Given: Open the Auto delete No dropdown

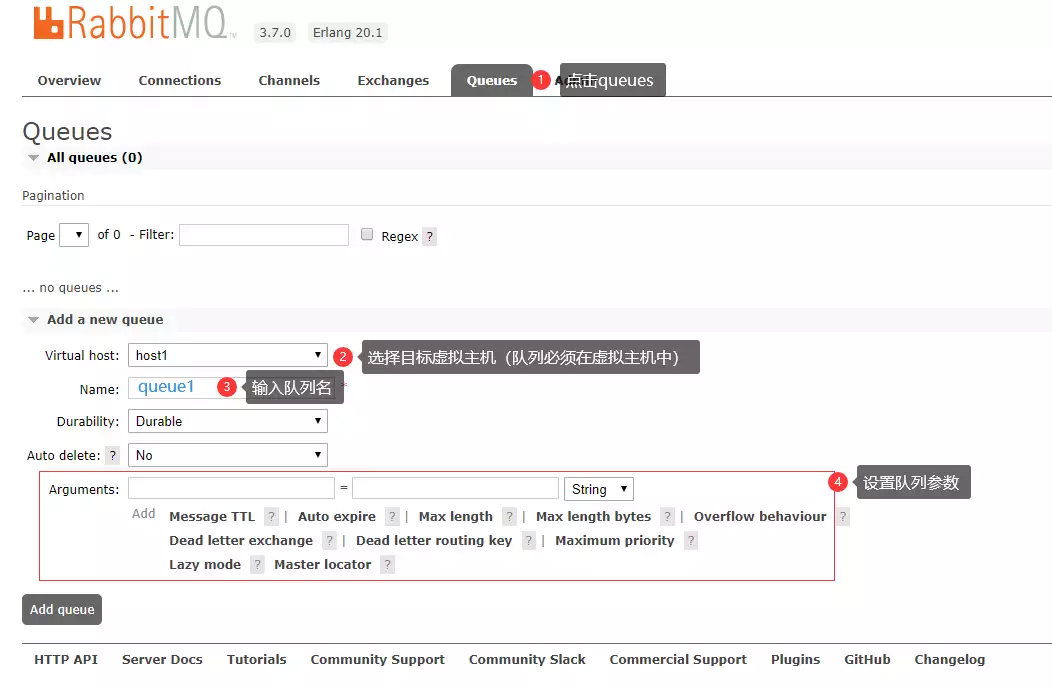Looking at the screenshot, I should (227, 455).
